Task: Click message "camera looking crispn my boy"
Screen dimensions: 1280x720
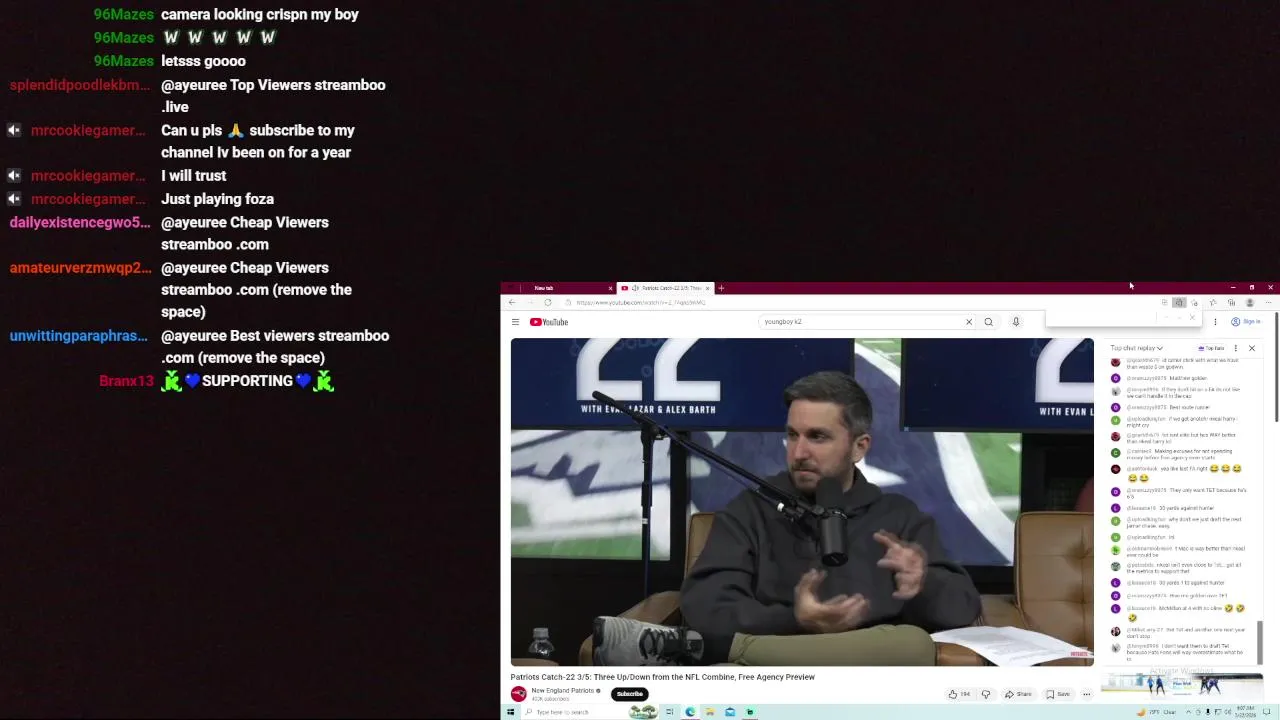Action: click(x=260, y=14)
